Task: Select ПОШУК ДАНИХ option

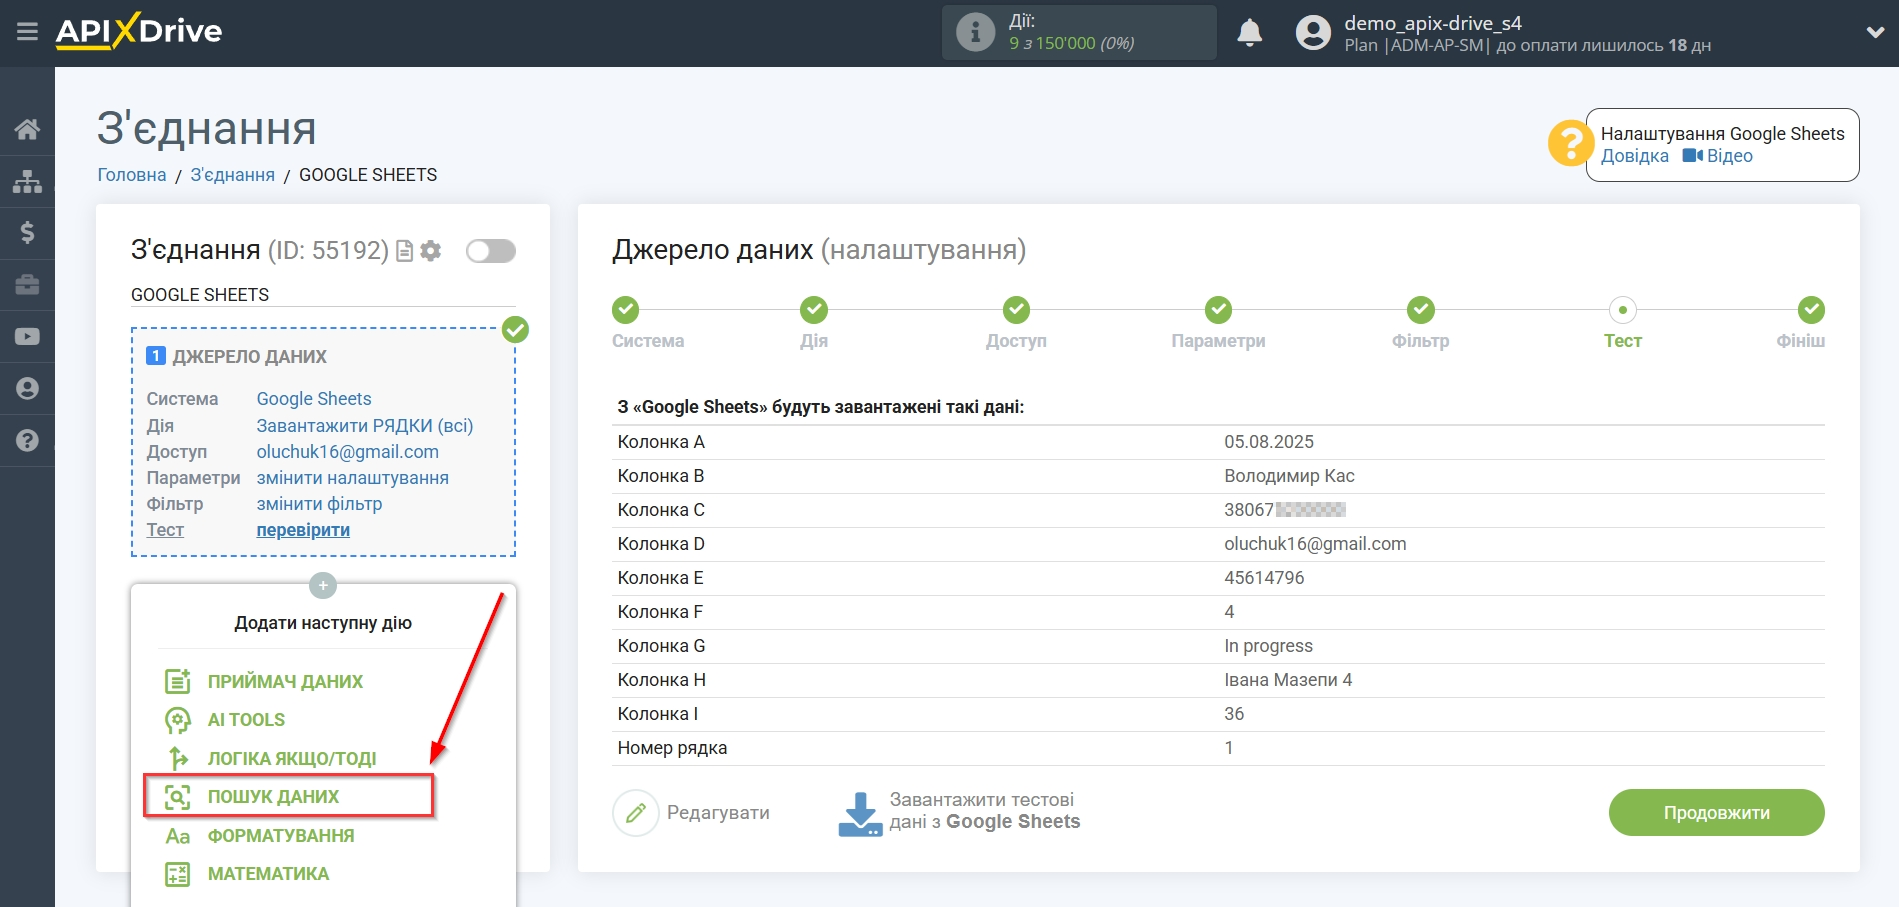Action: pyautogui.click(x=273, y=797)
